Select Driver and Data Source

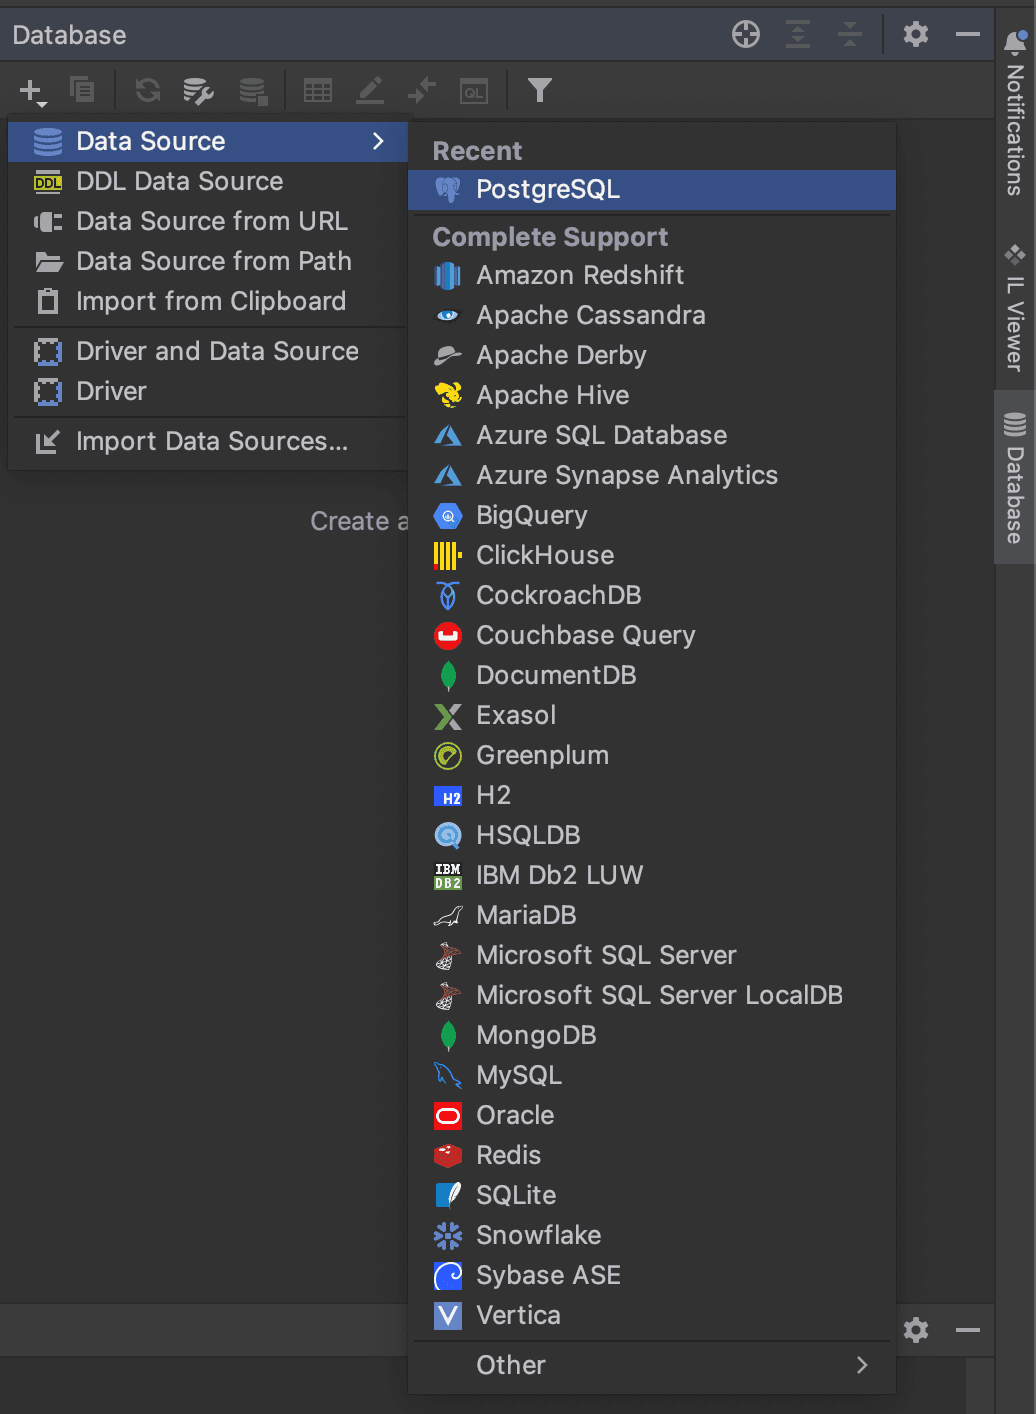click(x=208, y=351)
